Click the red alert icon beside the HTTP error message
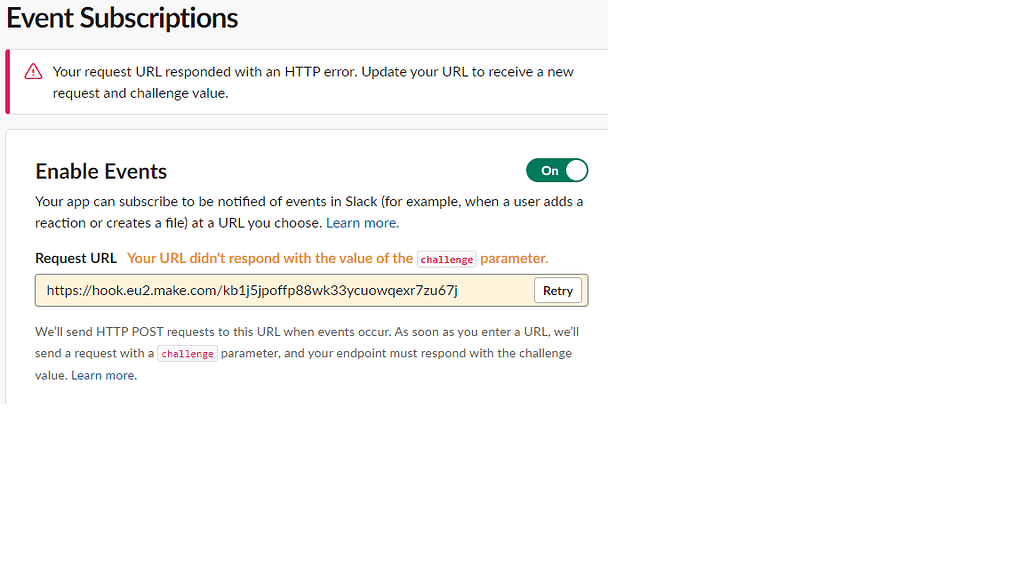The height and width of the screenshot is (576, 1024). pyautogui.click(x=33, y=71)
